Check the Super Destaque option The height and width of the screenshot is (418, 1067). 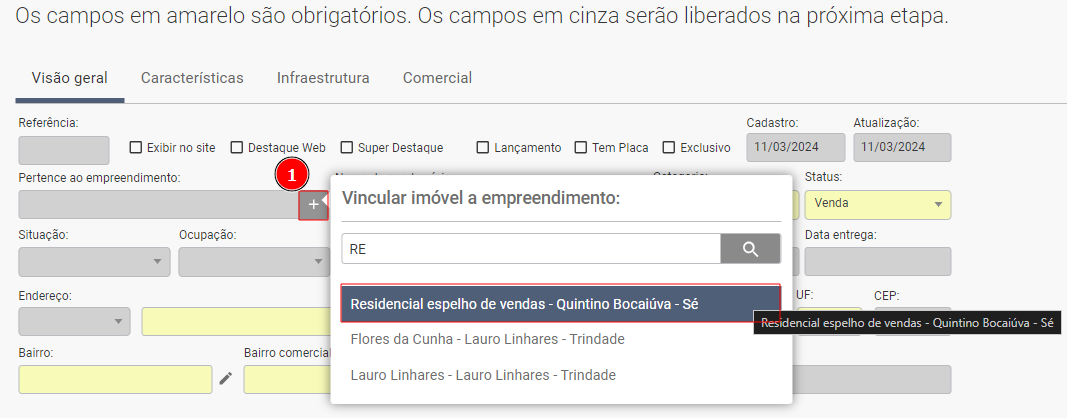pos(346,147)
